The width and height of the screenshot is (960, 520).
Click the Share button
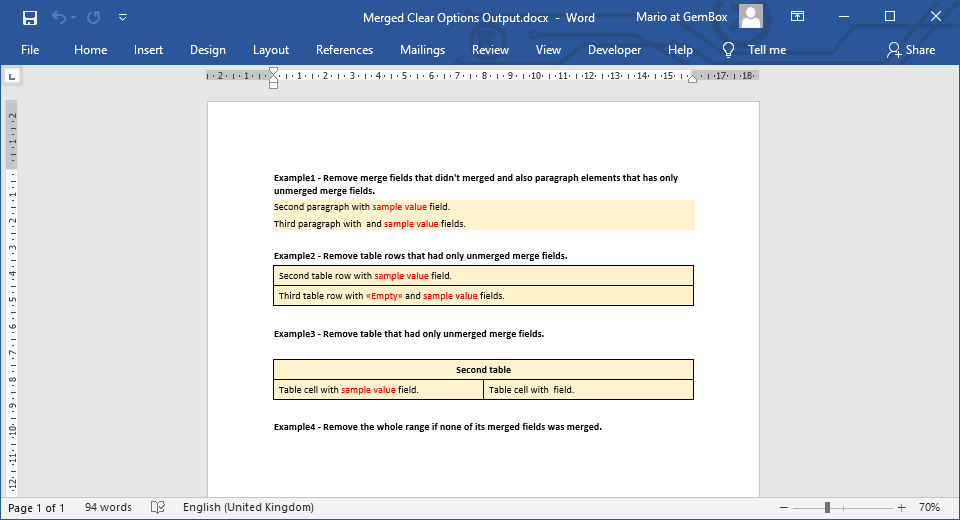pyautogui.click(x=910, y=50)
